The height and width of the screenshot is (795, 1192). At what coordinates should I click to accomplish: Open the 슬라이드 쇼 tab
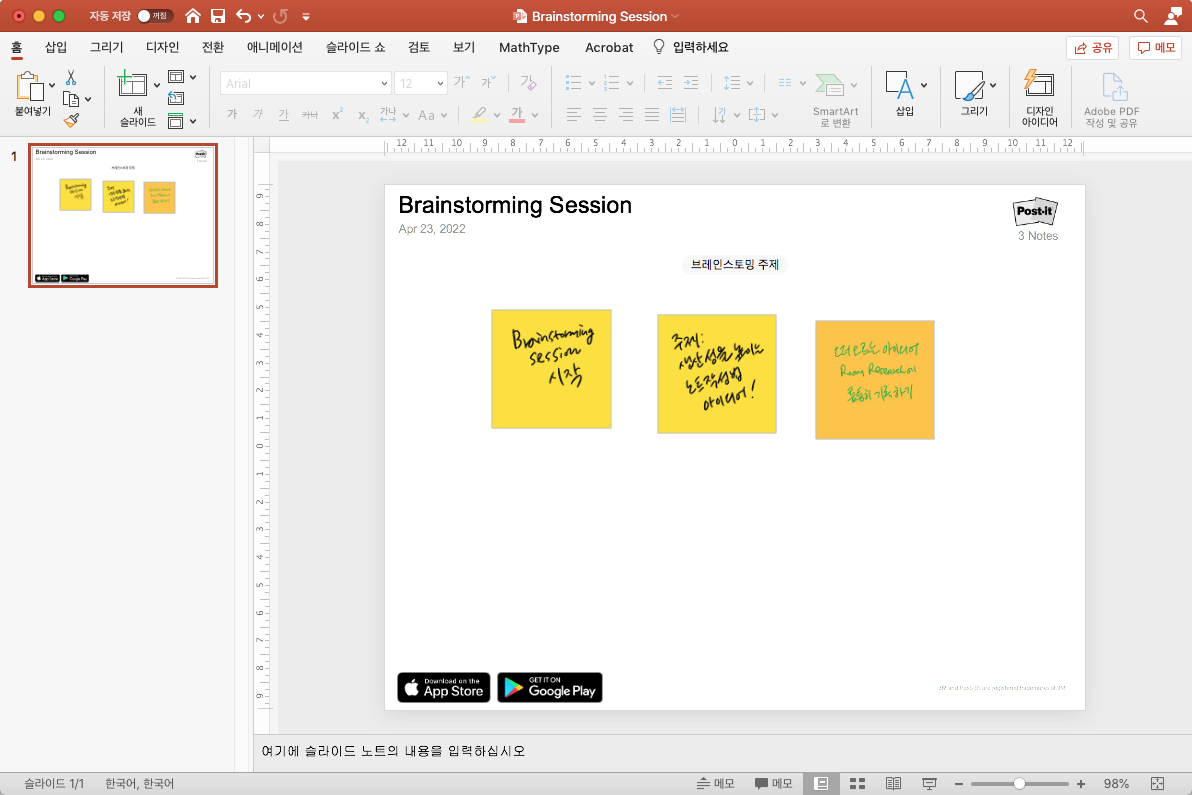[x=355, y=47]
